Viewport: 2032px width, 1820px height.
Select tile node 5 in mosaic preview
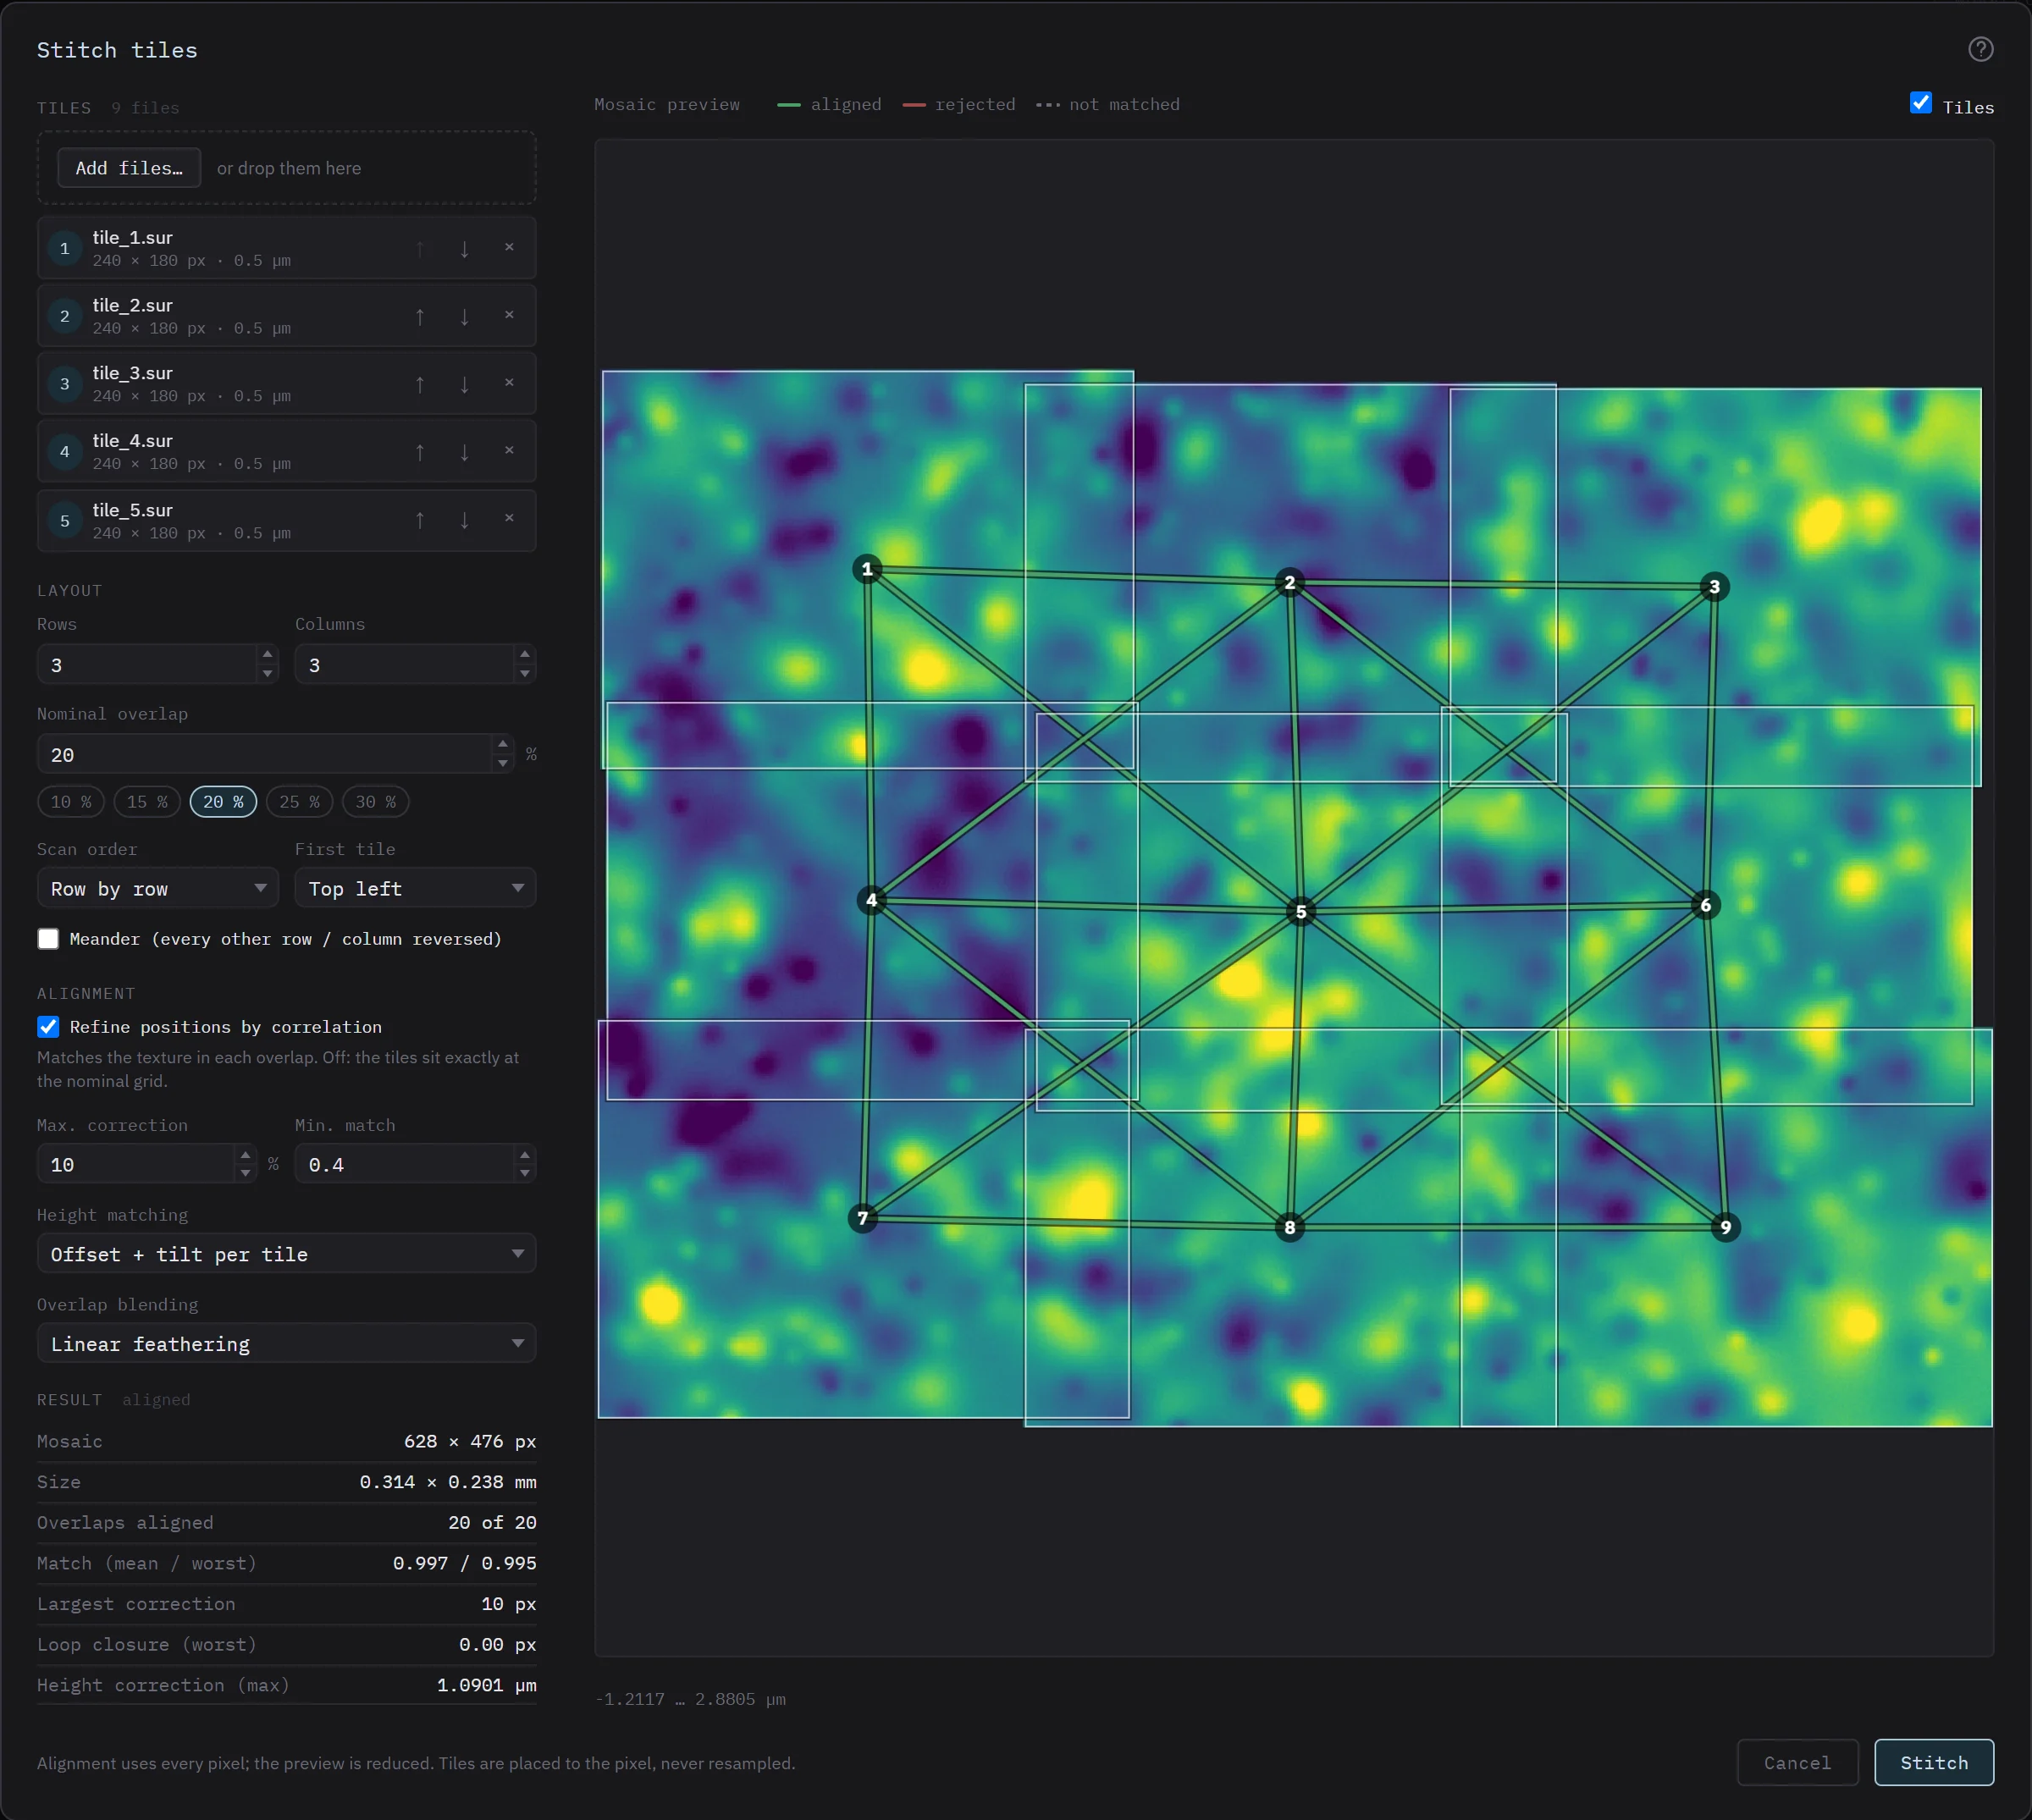coord(1300,911)
